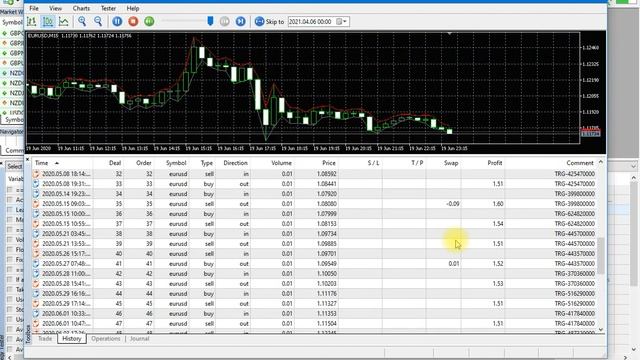Click the history table vertical scrollbar thumb
Viewport: 640px width, 360px height.
coord(600,256)
